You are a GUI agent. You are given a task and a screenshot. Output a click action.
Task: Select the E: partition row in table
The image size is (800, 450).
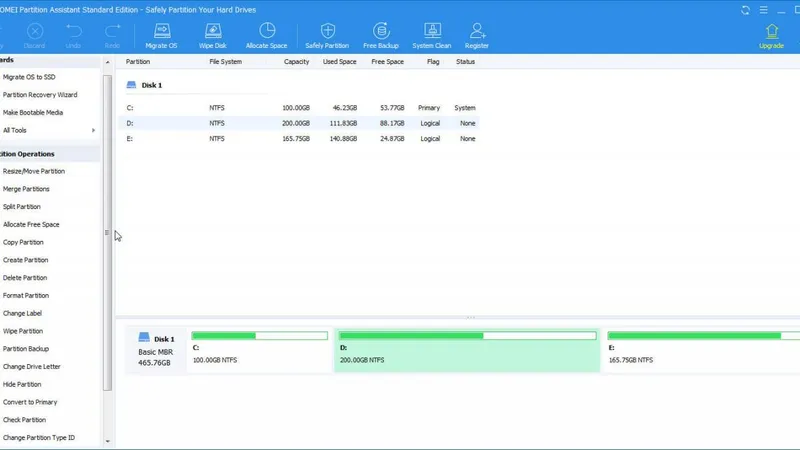(300, 139)
